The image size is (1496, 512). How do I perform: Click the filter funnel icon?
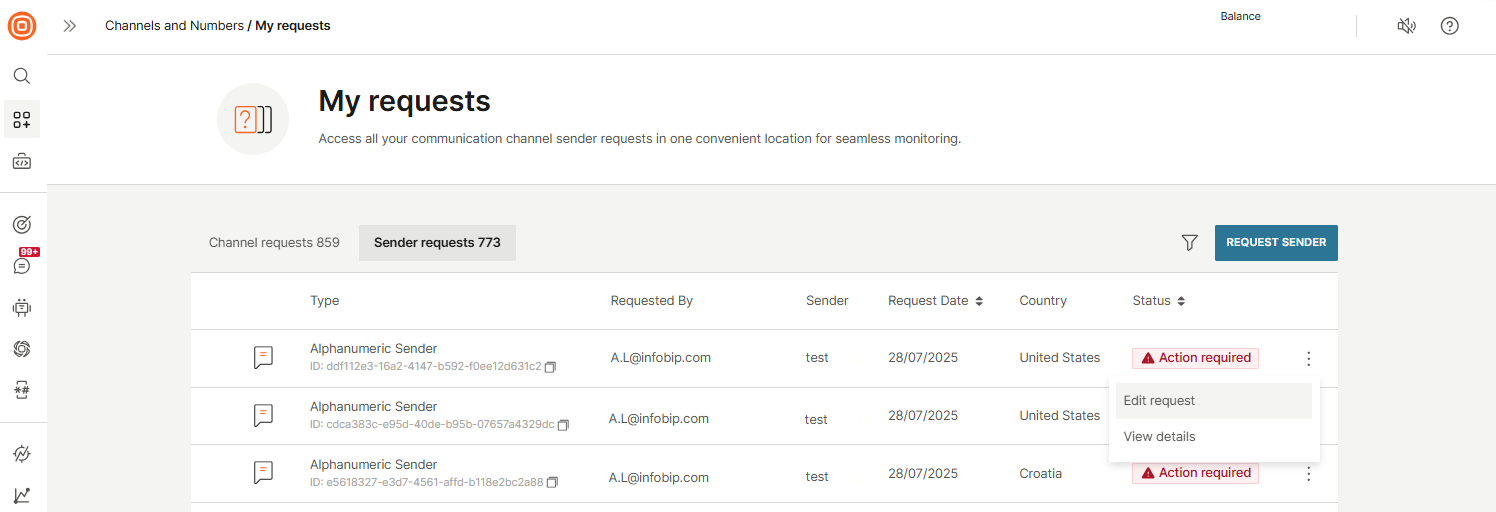(1189, 243)
